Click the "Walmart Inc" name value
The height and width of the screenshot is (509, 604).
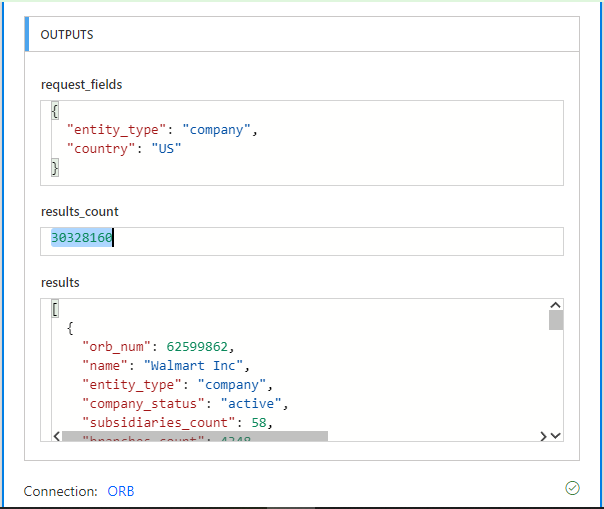[x=195, y=366]
